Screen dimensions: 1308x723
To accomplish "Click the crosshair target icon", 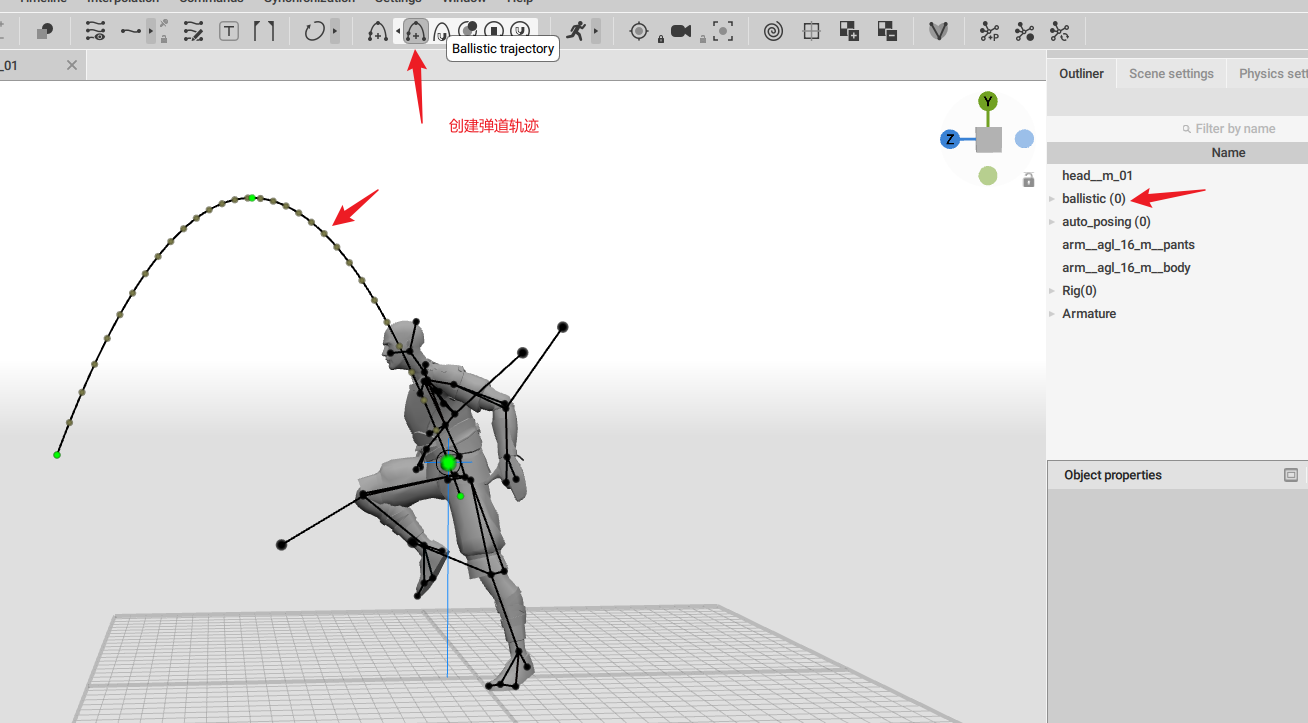I will point(639,32).
